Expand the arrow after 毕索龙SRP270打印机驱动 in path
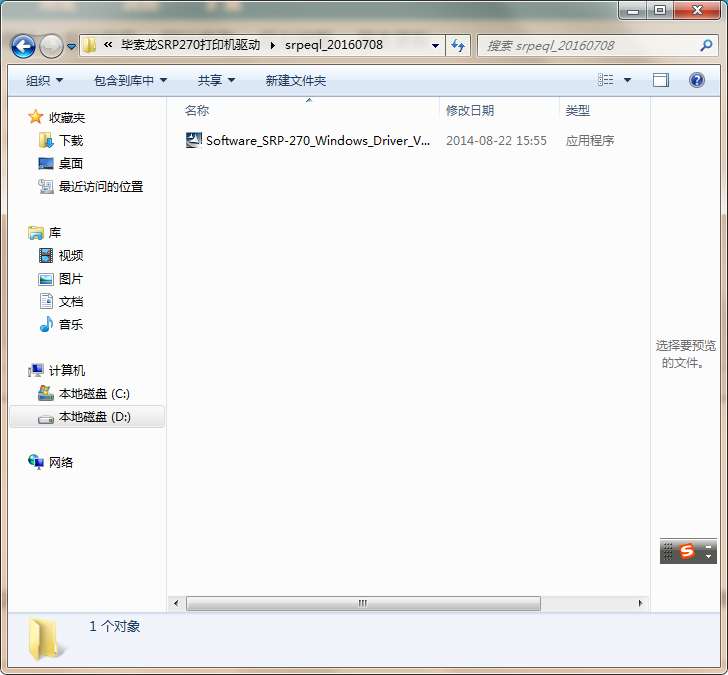 coord(273,45)
